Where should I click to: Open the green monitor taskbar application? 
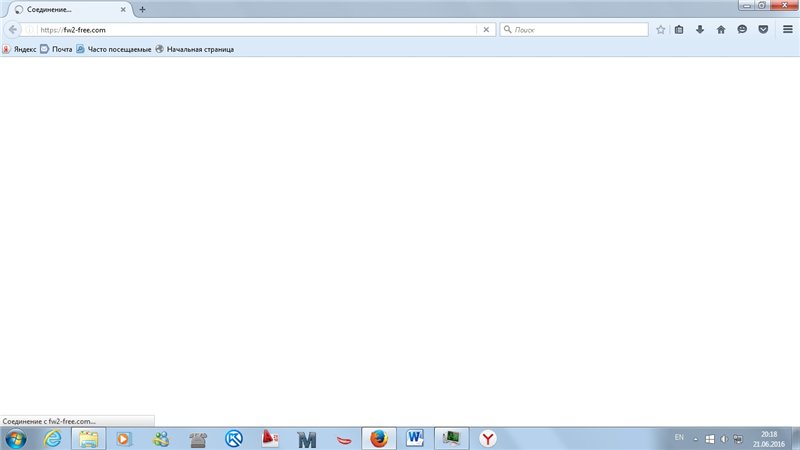point(452,439)
